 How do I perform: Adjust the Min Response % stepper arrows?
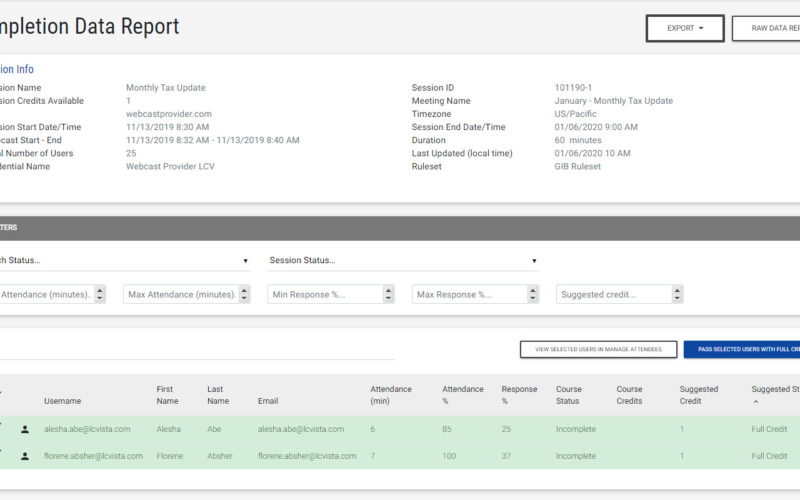point(388,294)
